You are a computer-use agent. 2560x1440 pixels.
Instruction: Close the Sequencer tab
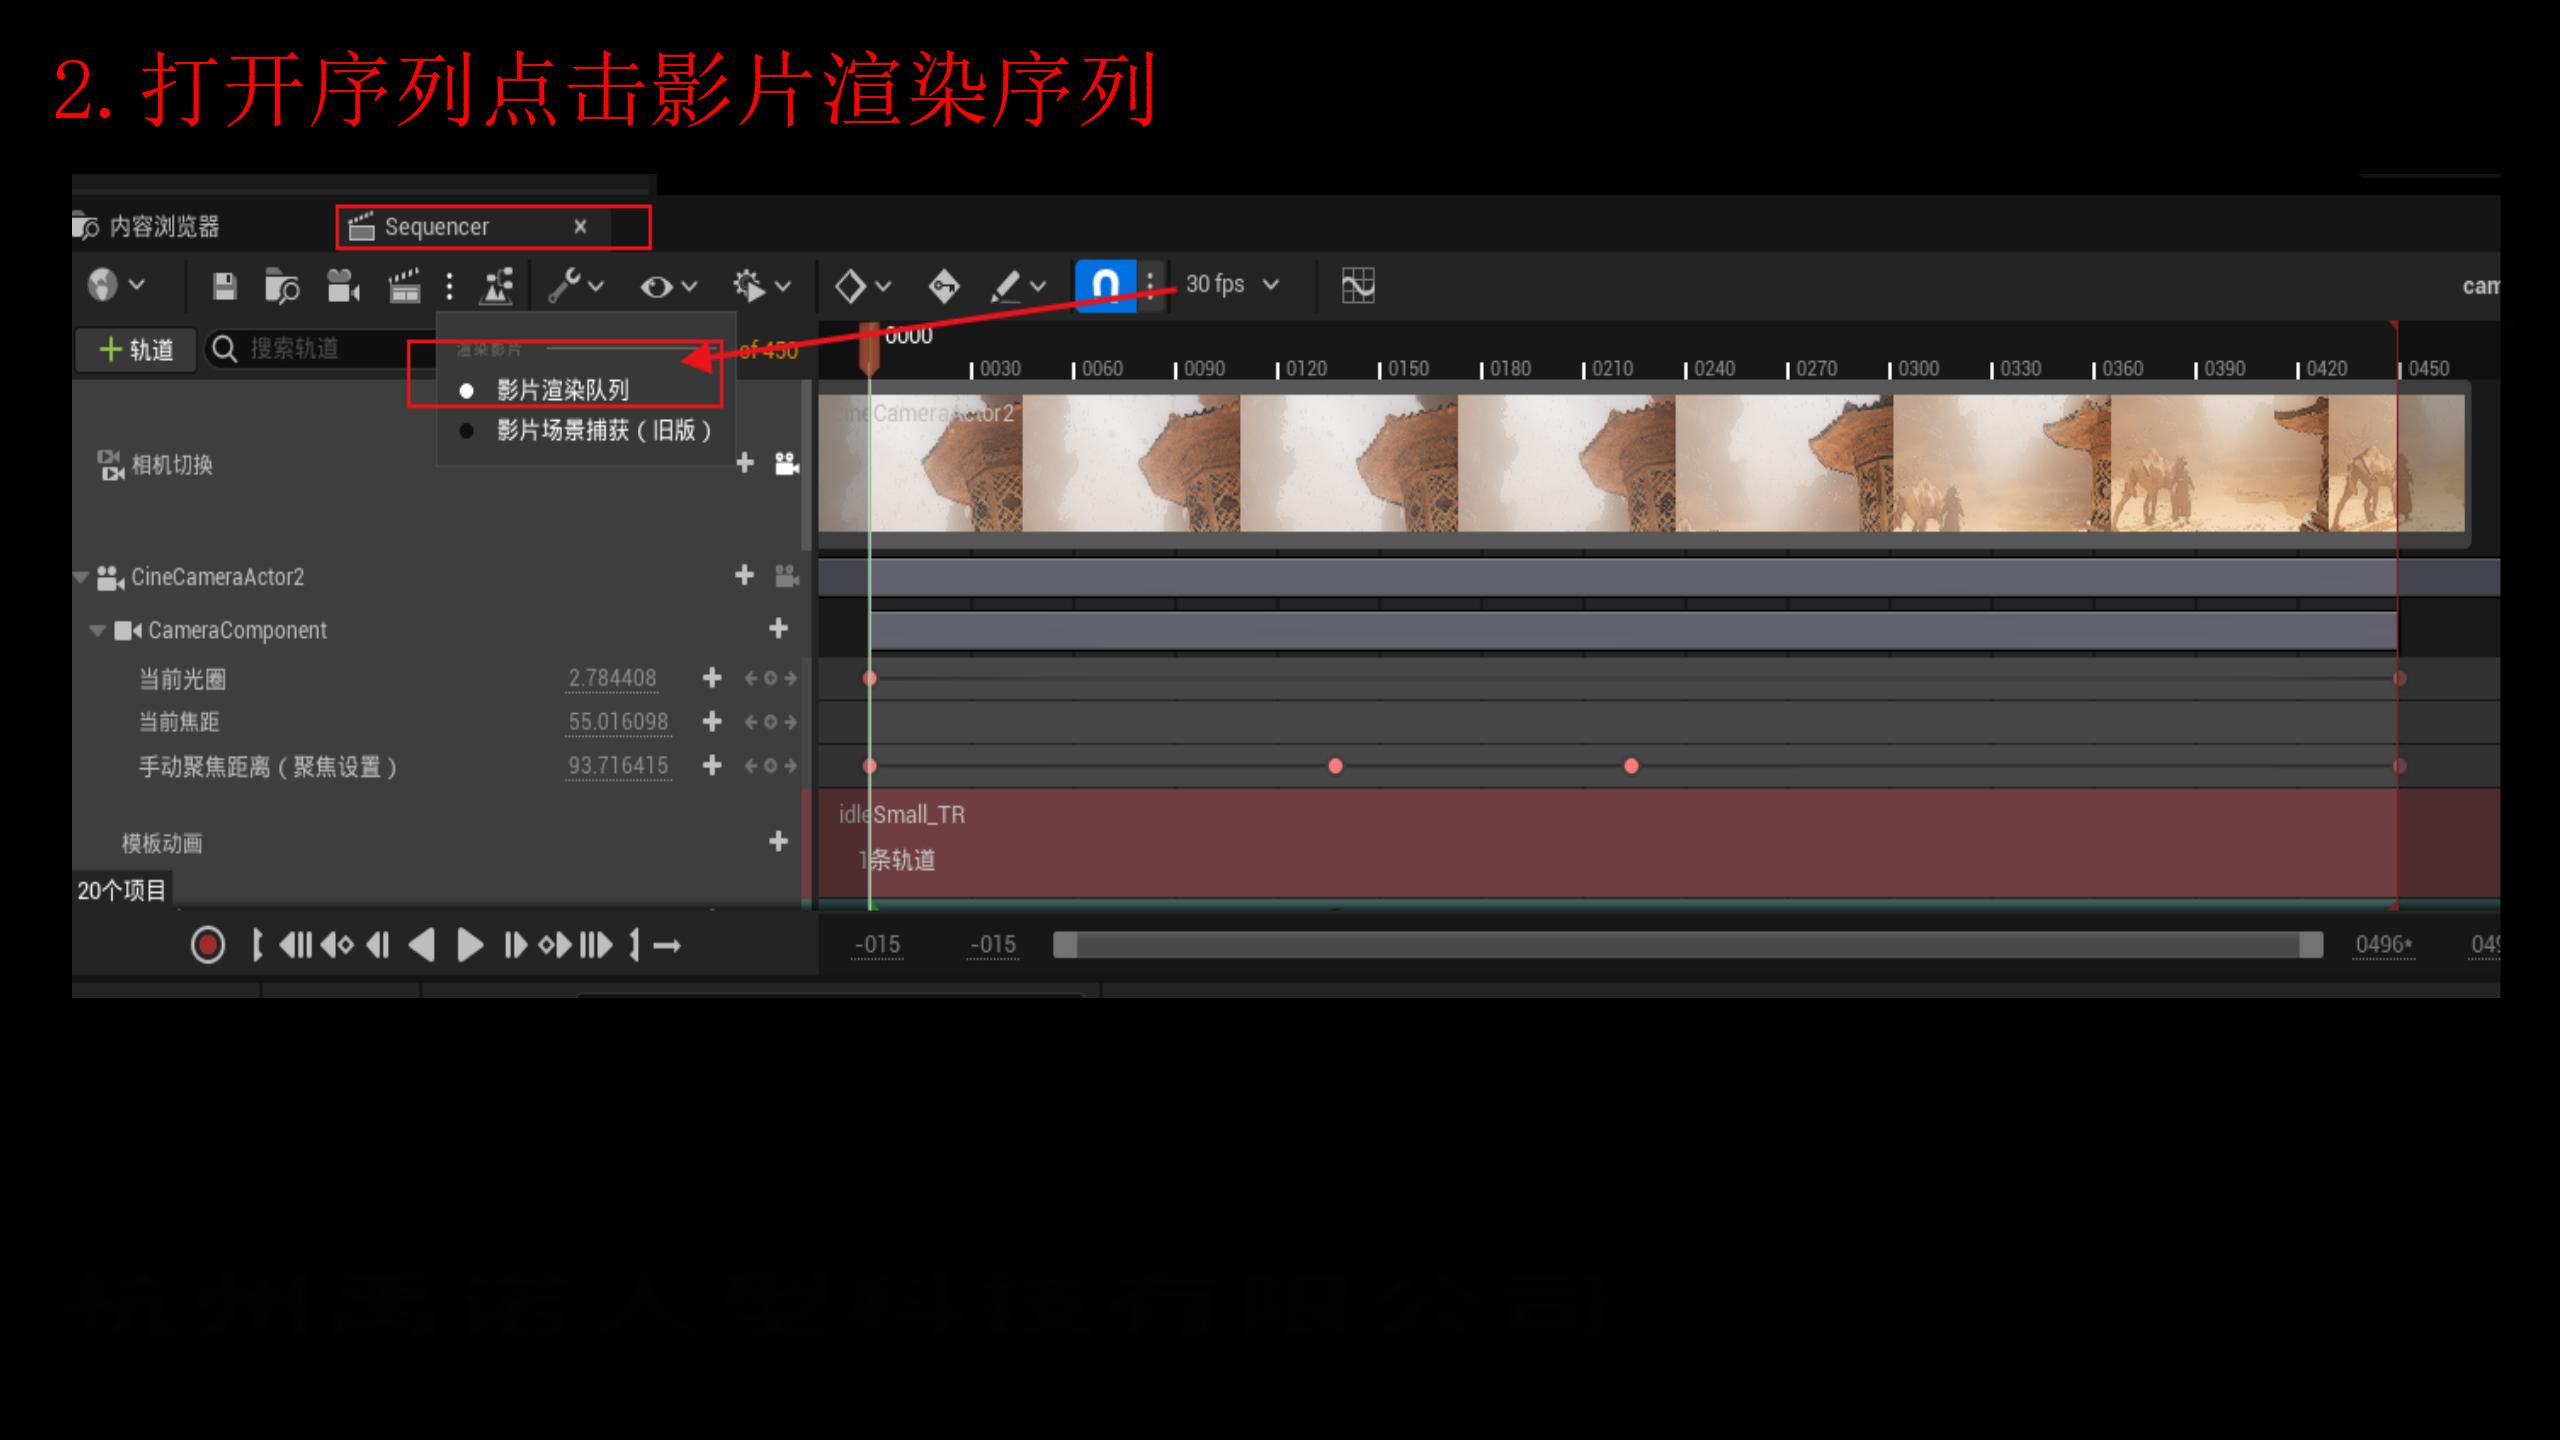pos(580,227)
